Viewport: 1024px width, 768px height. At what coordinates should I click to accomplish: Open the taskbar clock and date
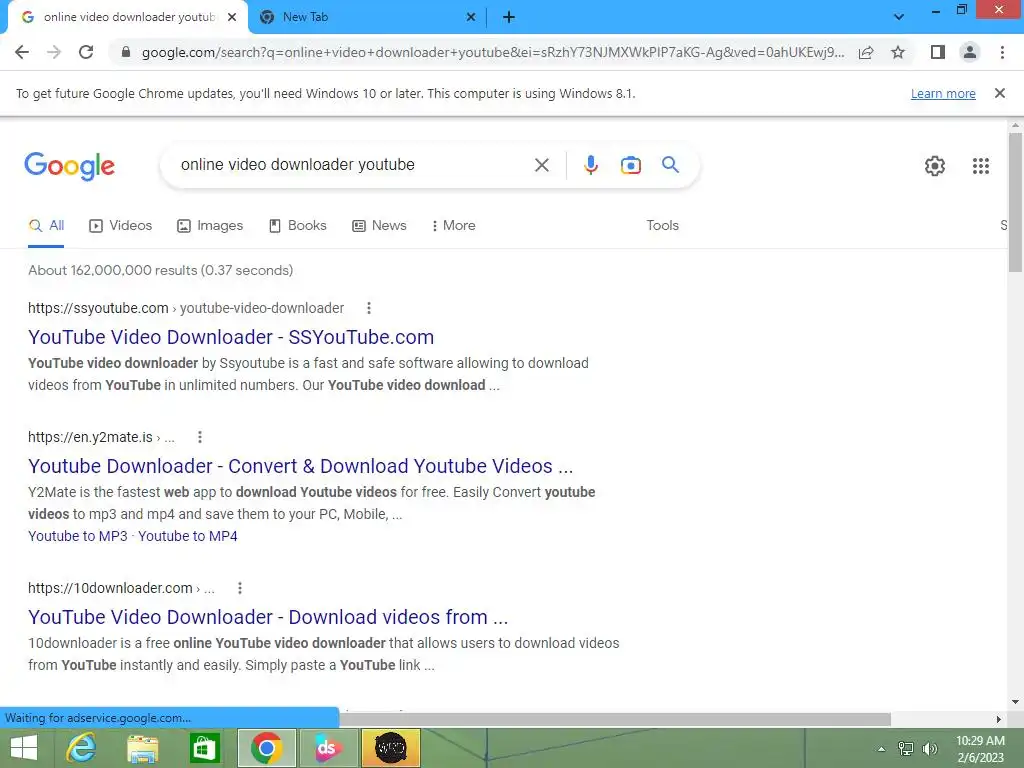tap(980, 749)
